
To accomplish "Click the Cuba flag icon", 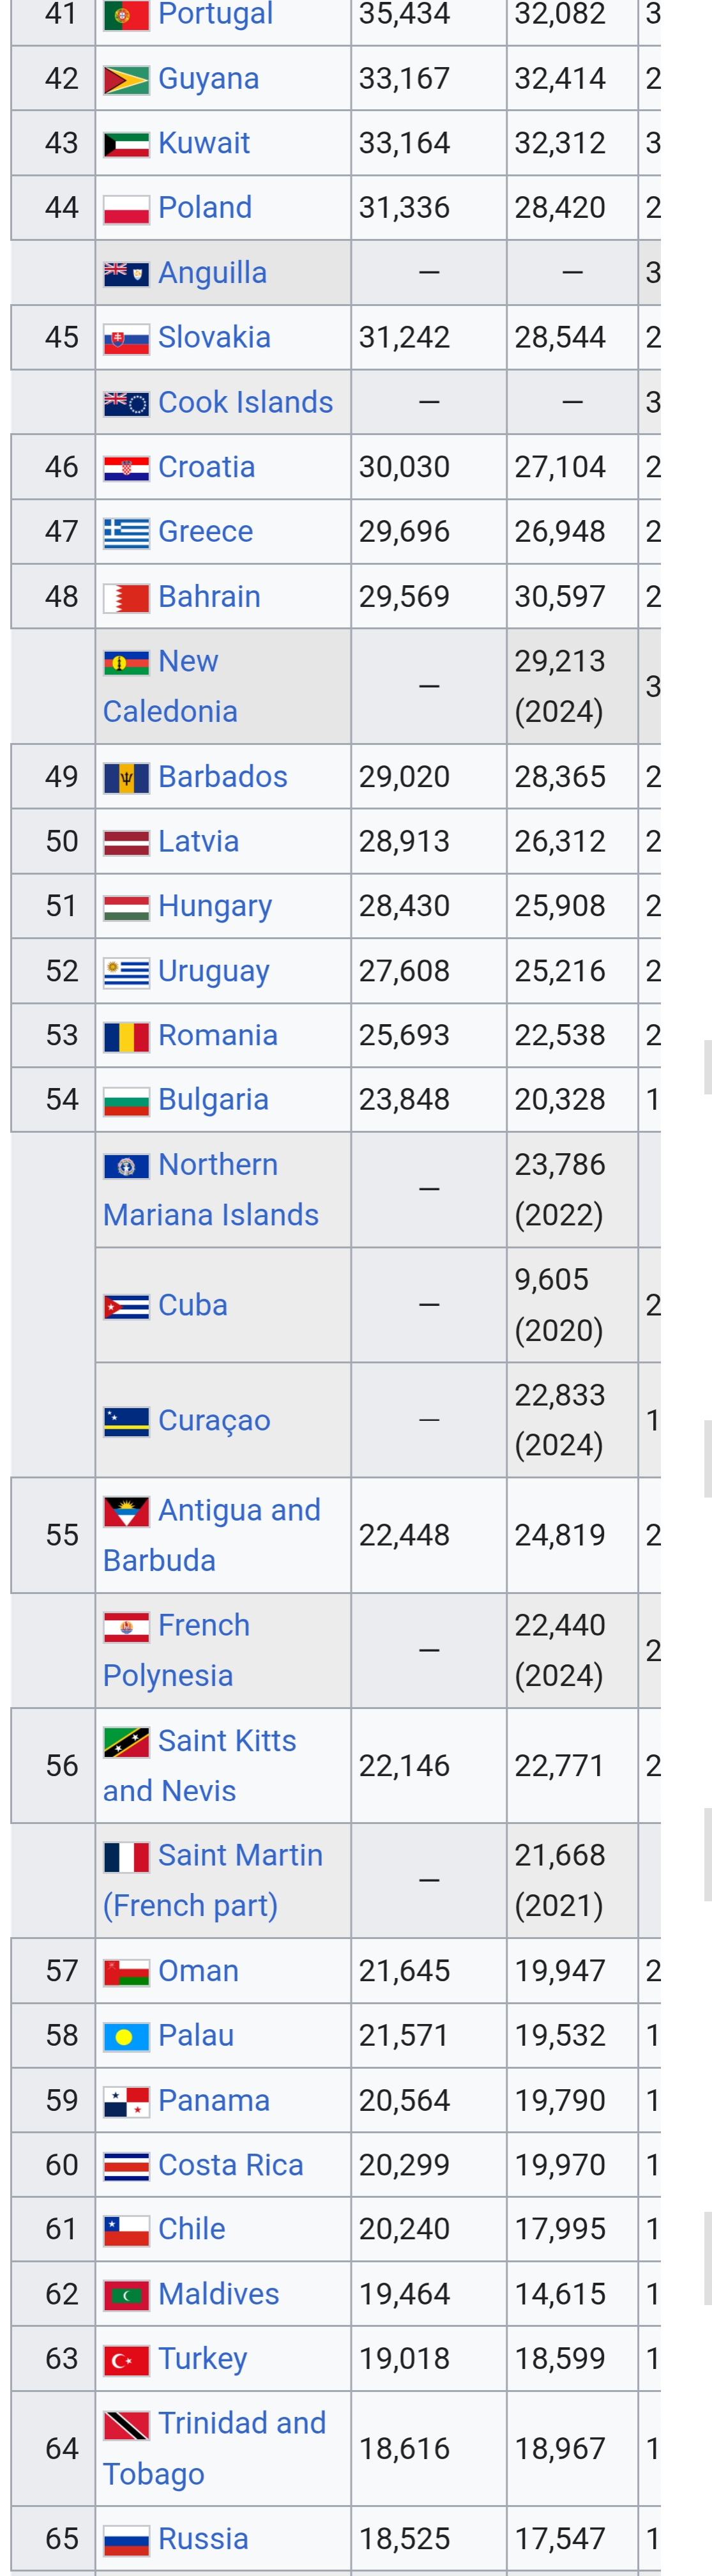I will pos(126,1306).
